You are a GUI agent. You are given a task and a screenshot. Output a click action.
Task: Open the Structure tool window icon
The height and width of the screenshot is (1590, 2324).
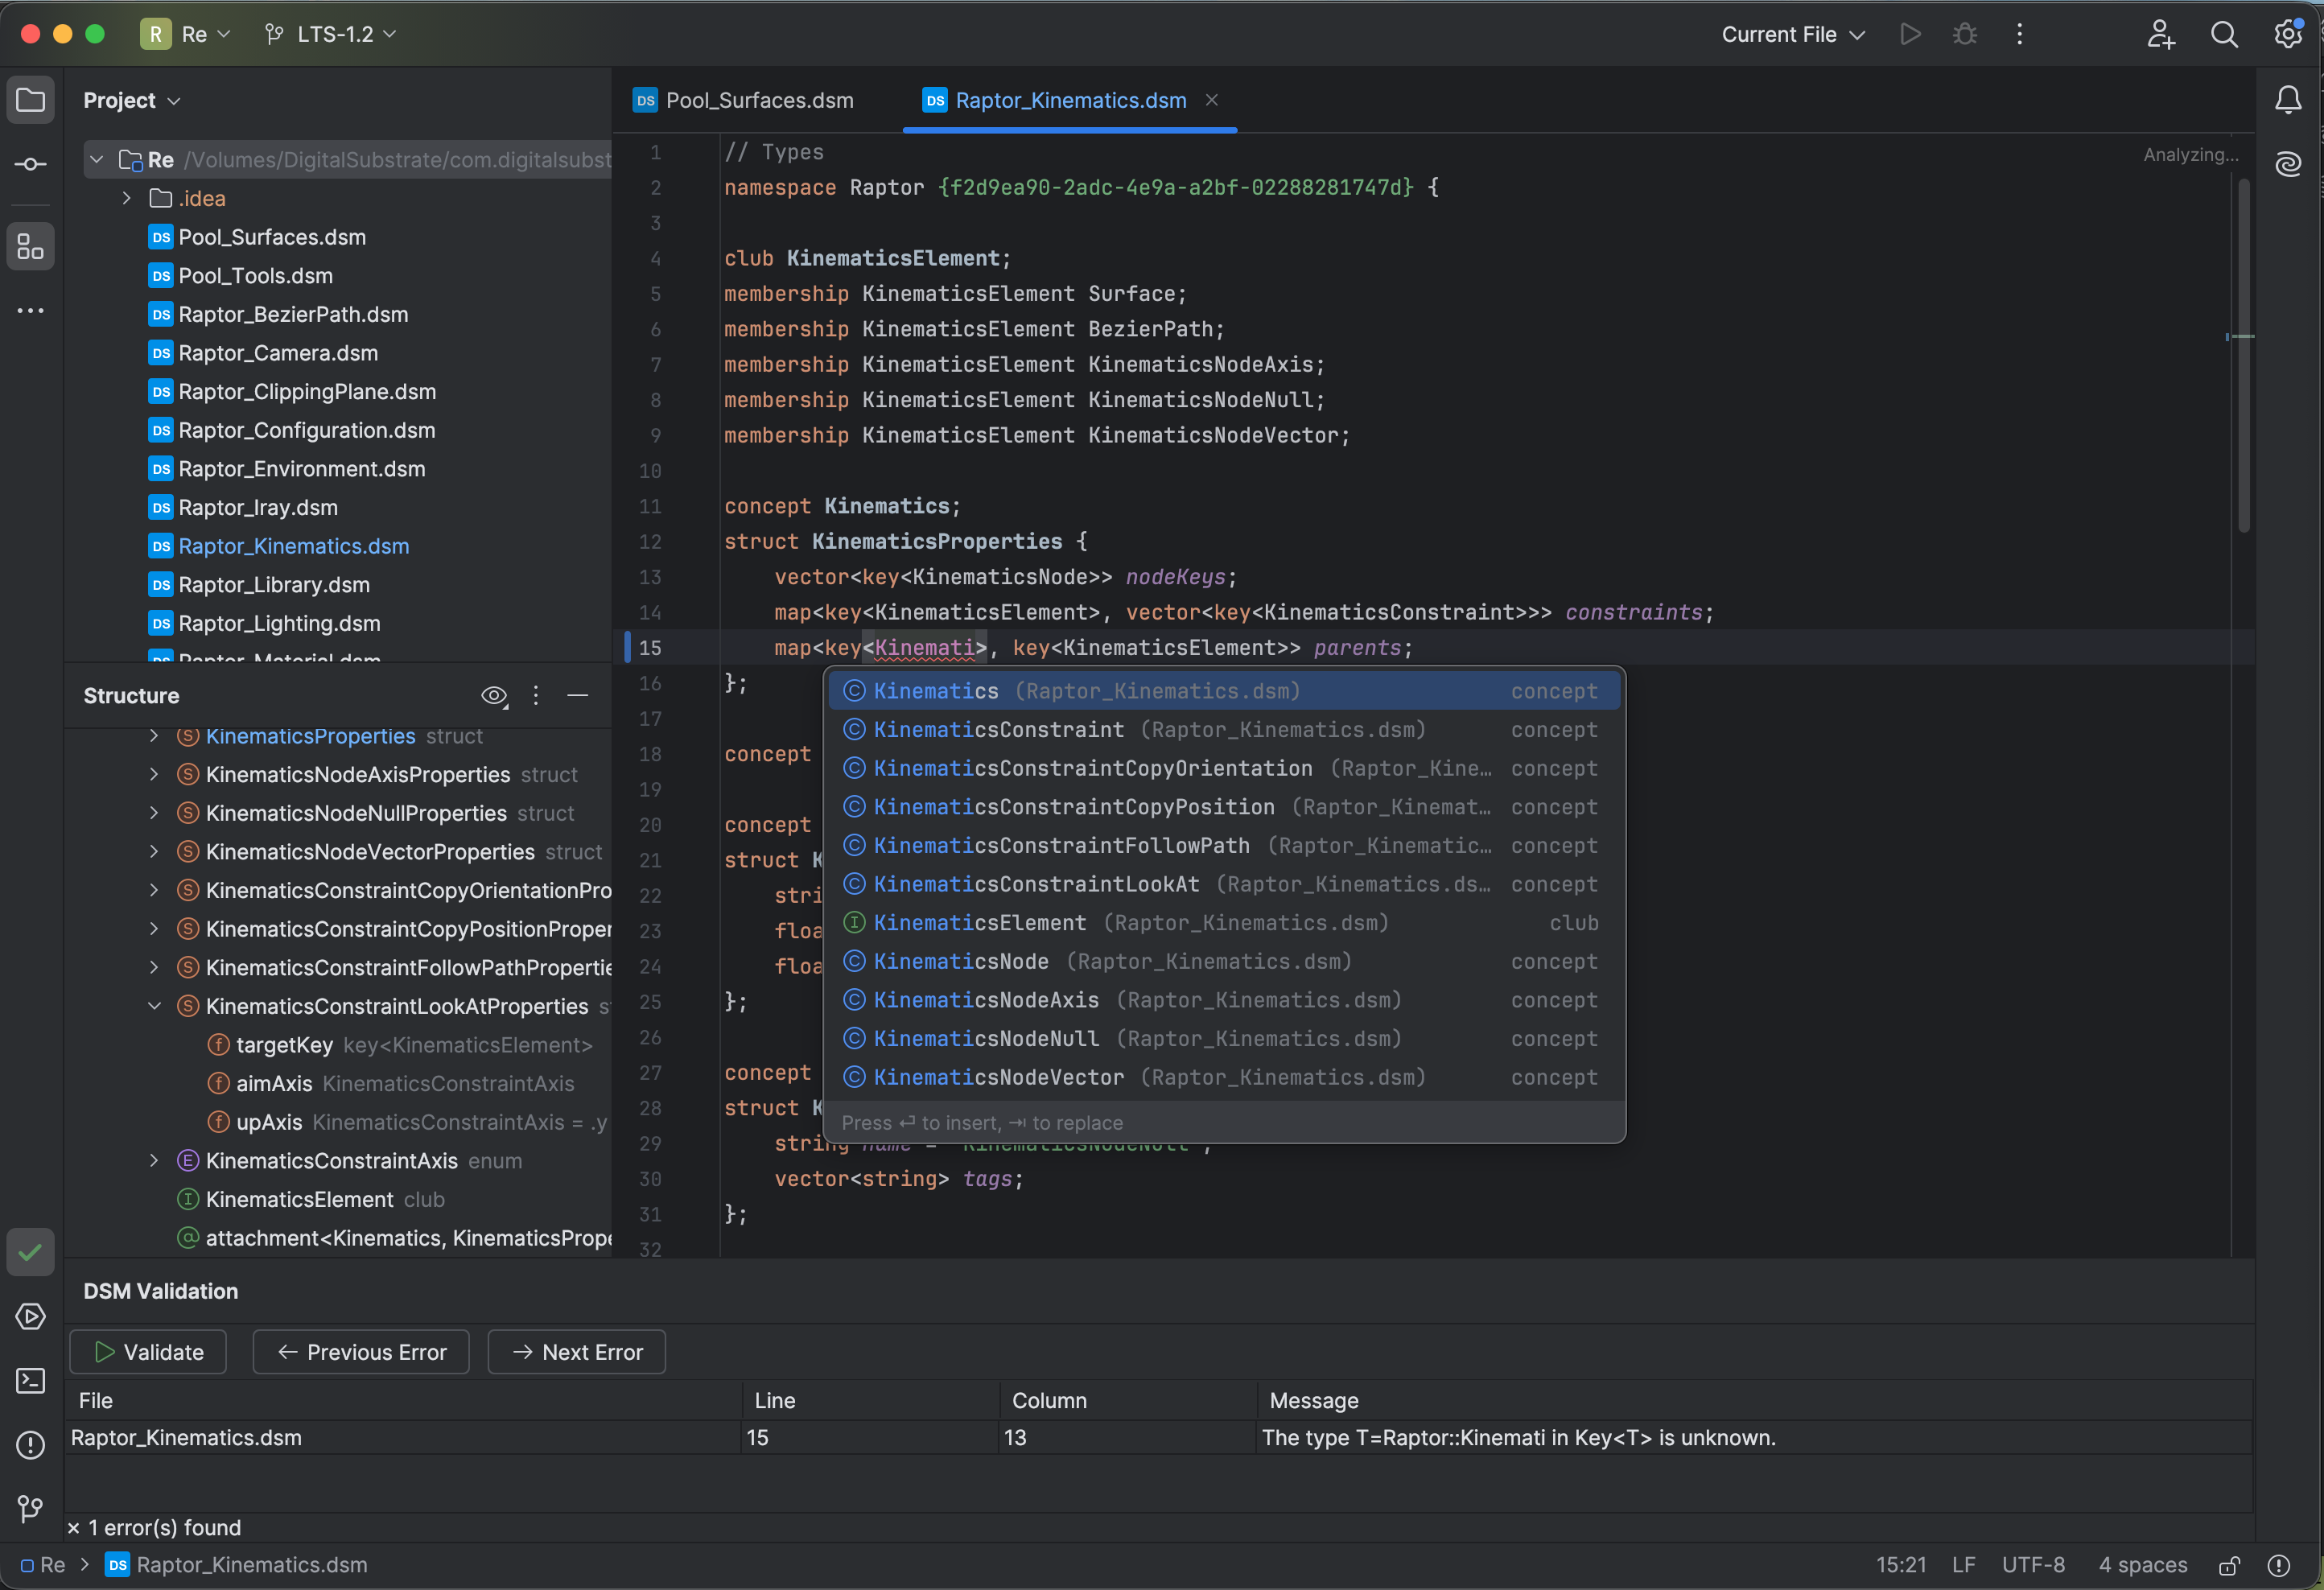pyautogui.click(x=30, y=246)
